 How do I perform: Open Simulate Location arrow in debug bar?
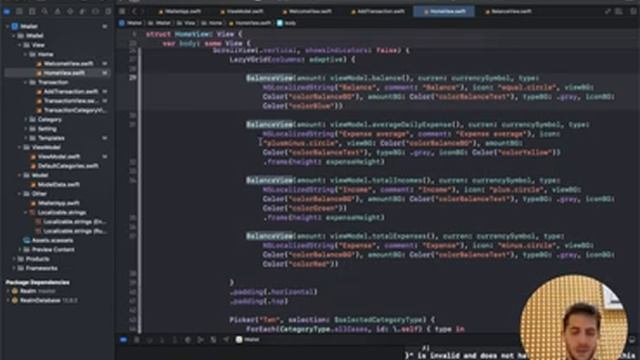pyautogui.click(x=226, y=340)
